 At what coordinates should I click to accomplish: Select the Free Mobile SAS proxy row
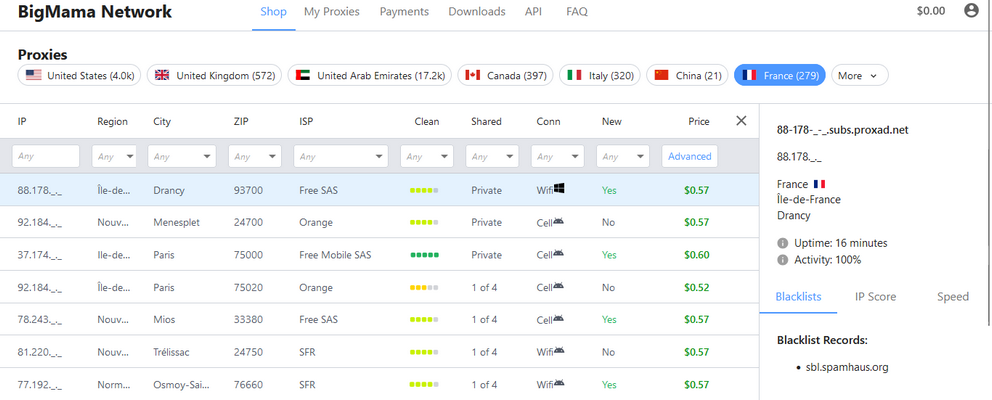tap(380, 255)
